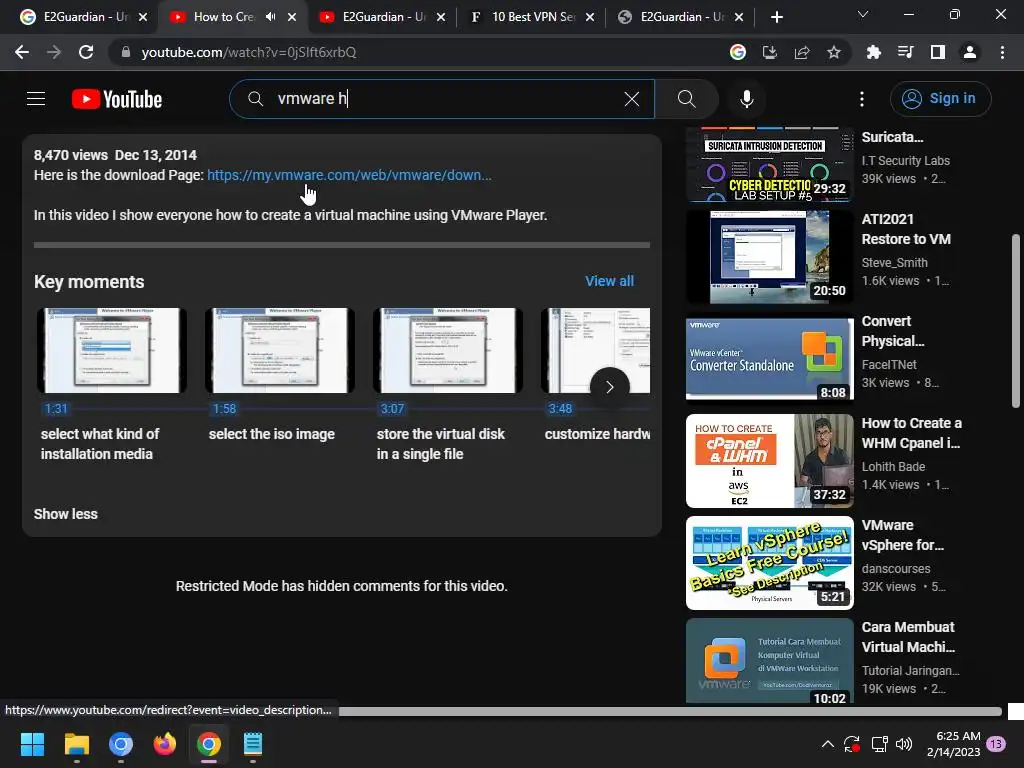The height and width of the screenshot is (768, 1024).
Task: Click the vertical page scrollbar
Action: (1016, 321)
